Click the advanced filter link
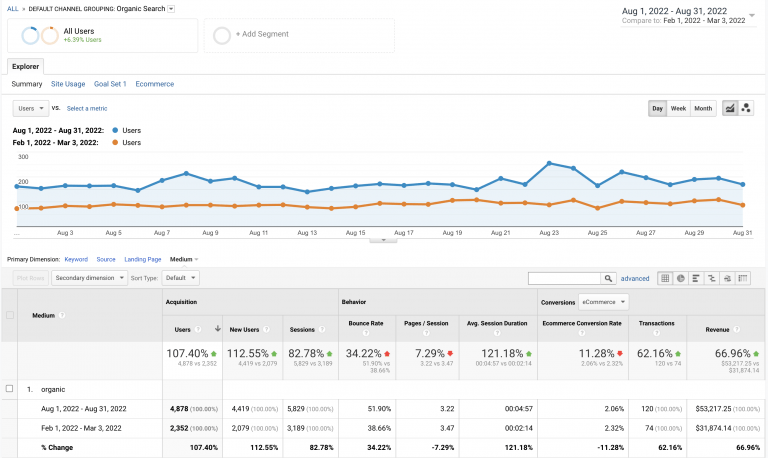Screen dimensions: 768x458 635,279
